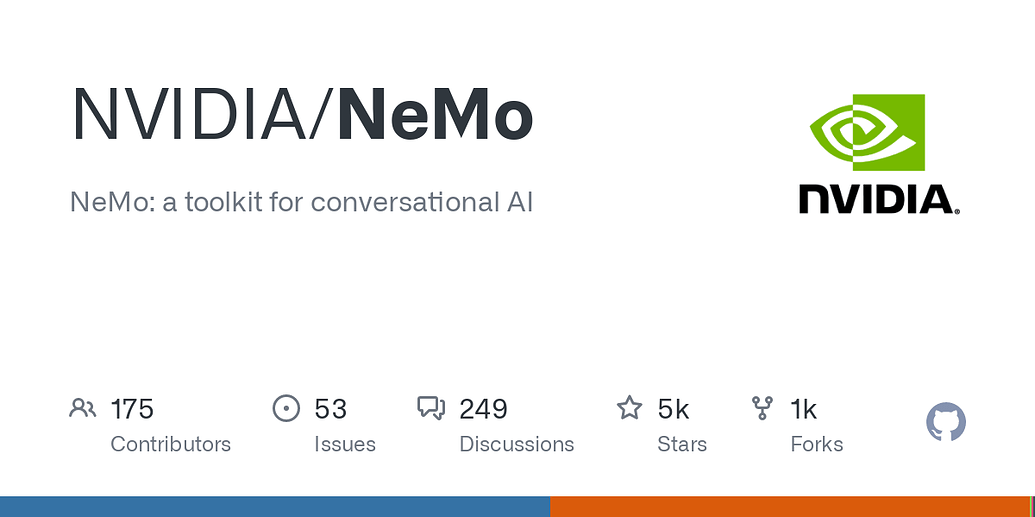
Task: Click the 249 discussions count
Action: point(483,409)
